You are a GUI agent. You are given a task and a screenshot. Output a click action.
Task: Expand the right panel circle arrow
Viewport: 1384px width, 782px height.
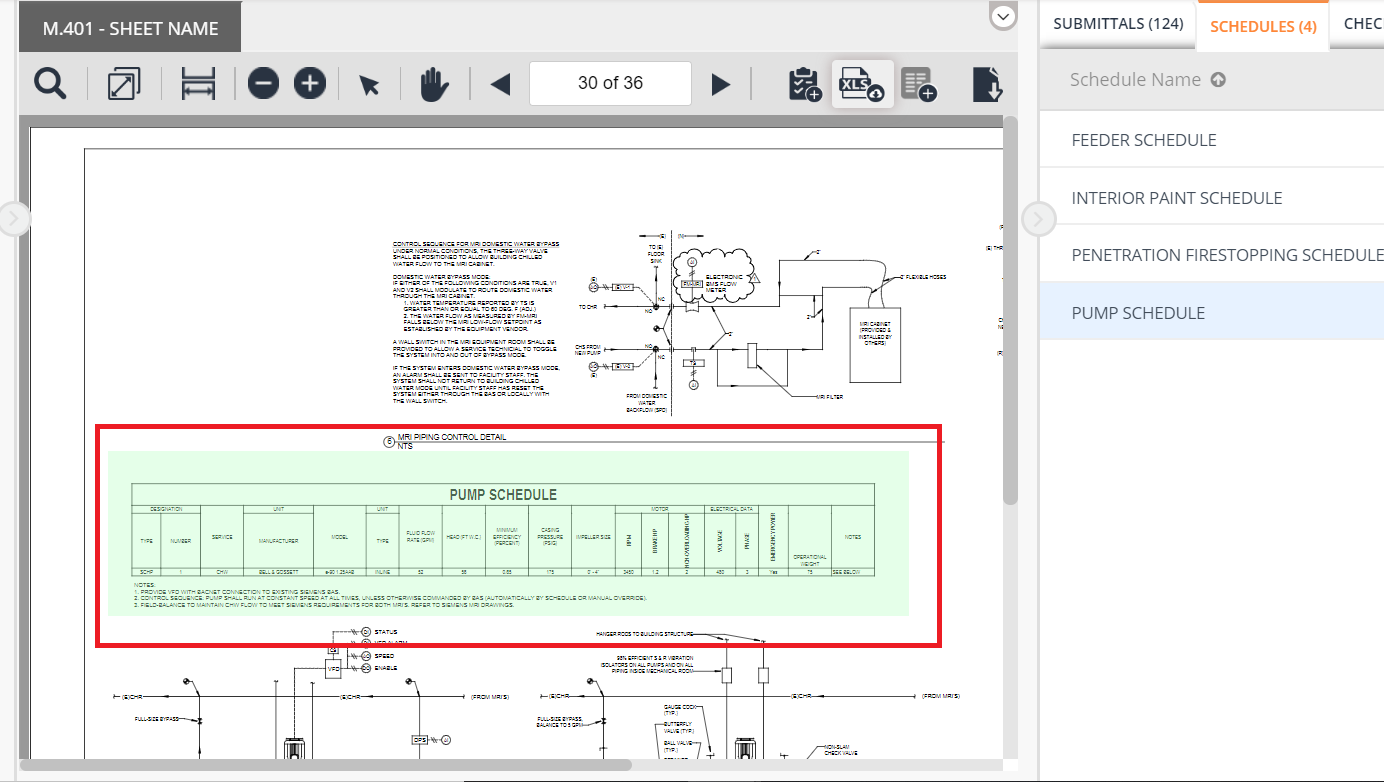(x=1039, y=219)
